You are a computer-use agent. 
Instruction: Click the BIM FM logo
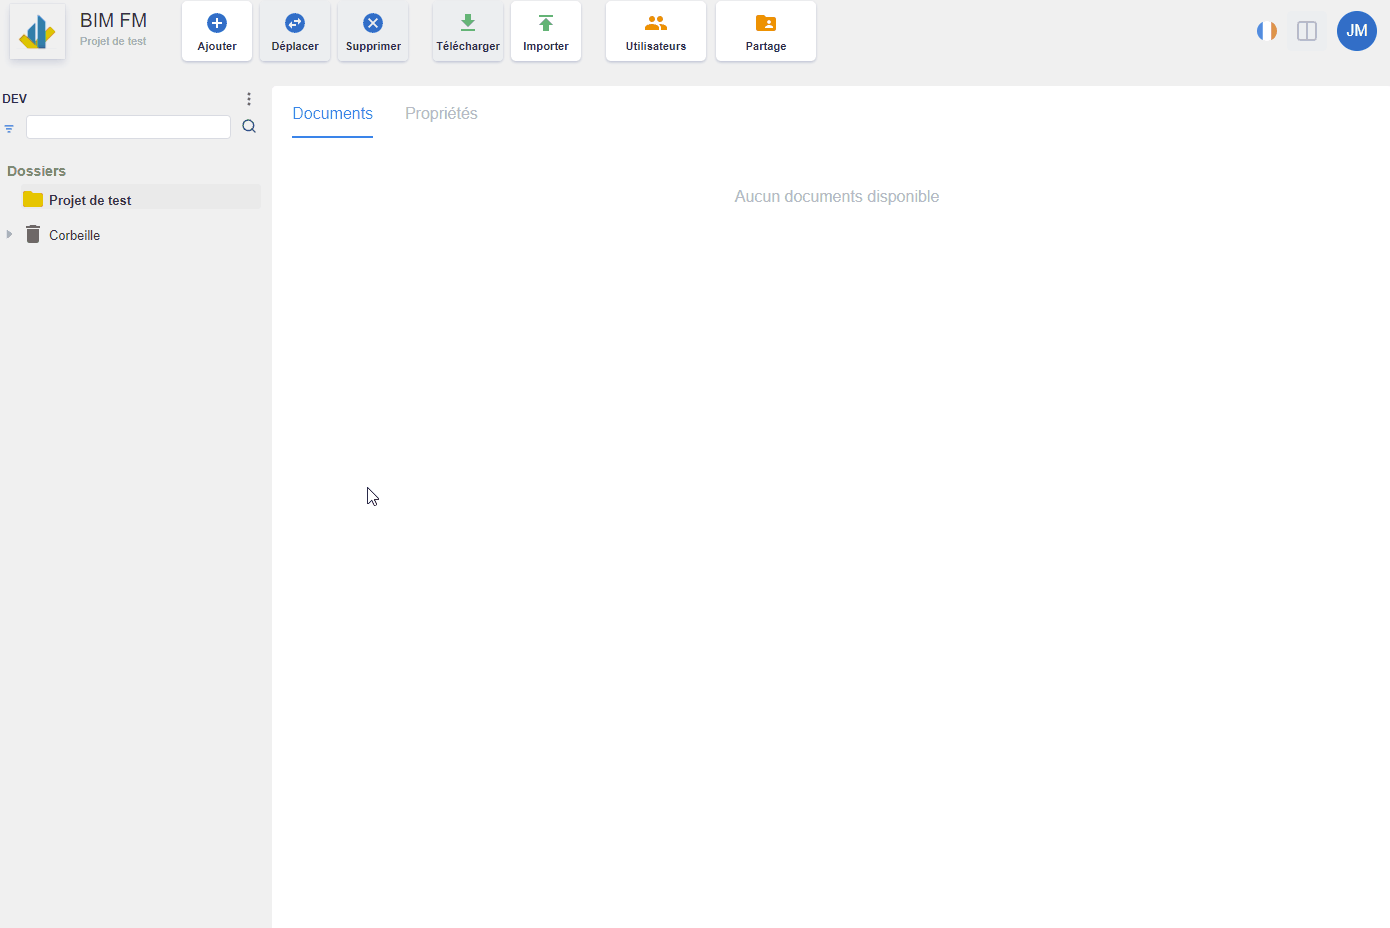coord(38,32)
